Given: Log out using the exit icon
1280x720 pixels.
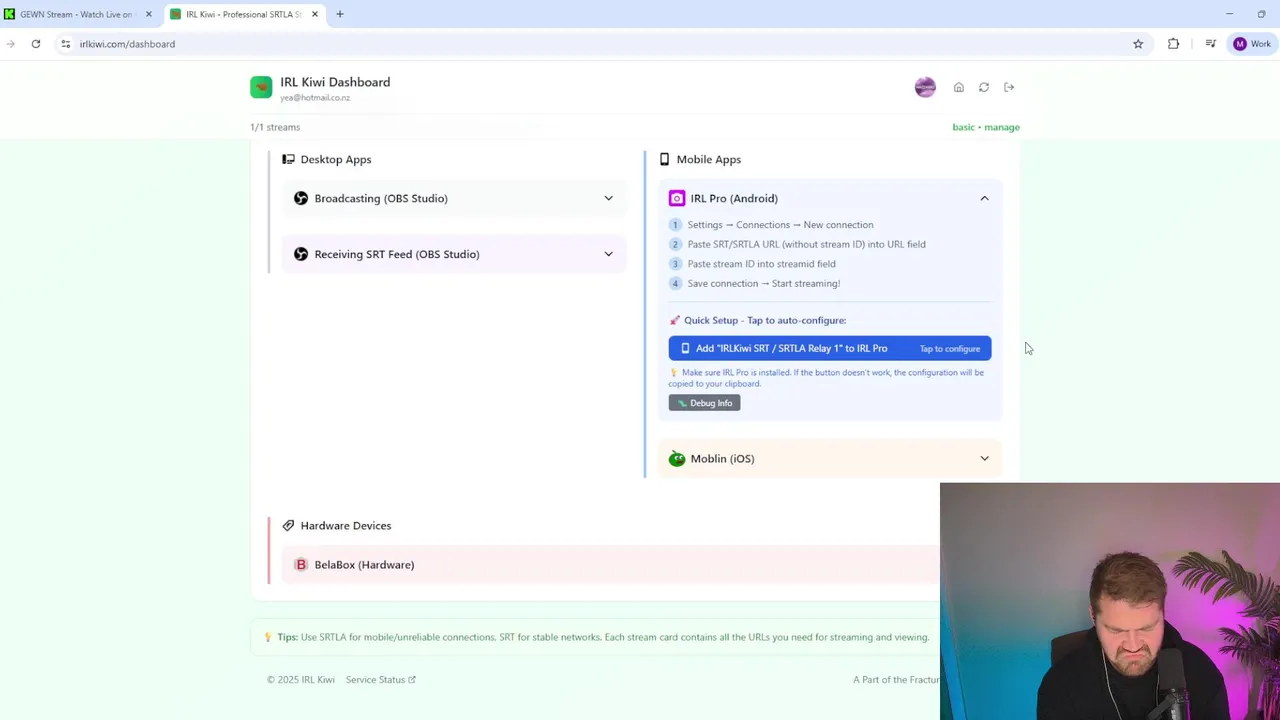Looking at the screenshot, I should 1009,87.
